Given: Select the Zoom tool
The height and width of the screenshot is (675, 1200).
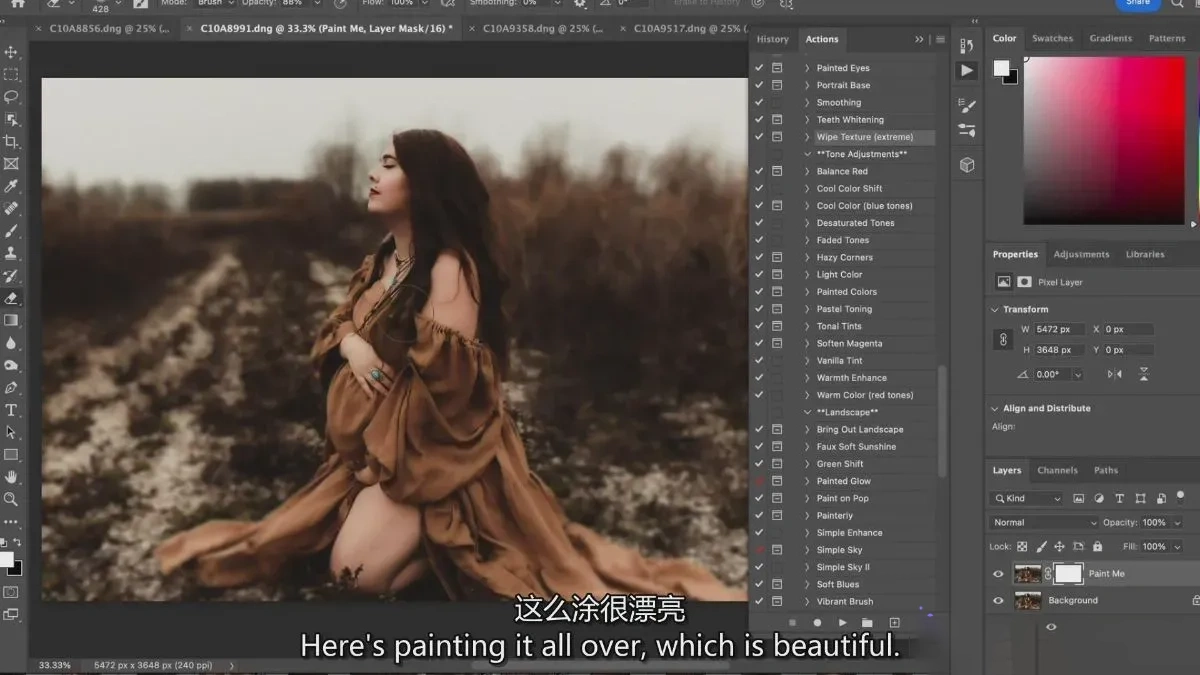Looking at the screenshot, I should tap(11, 499).
